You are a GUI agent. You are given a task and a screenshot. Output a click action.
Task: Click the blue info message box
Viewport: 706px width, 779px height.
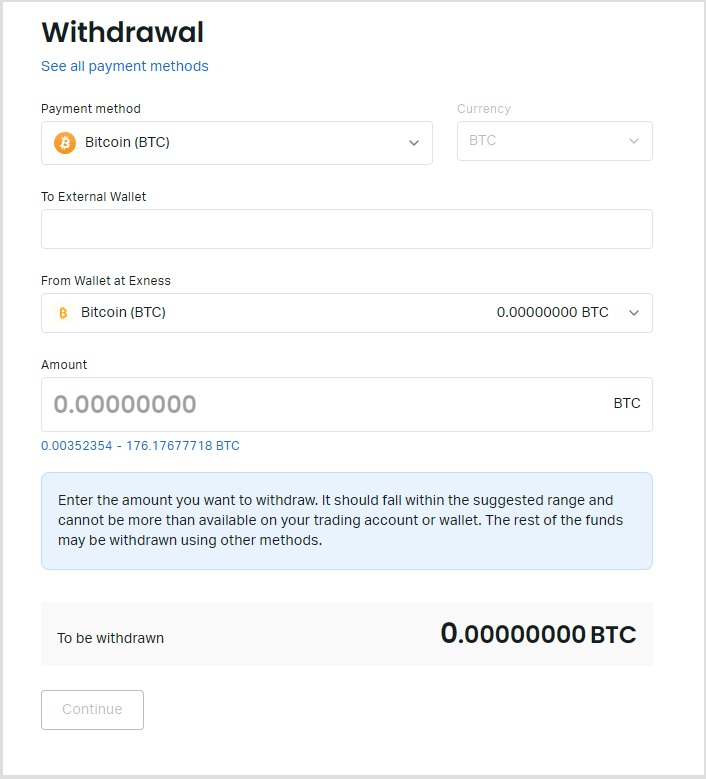pyautogui.click(x=346, y=520)
